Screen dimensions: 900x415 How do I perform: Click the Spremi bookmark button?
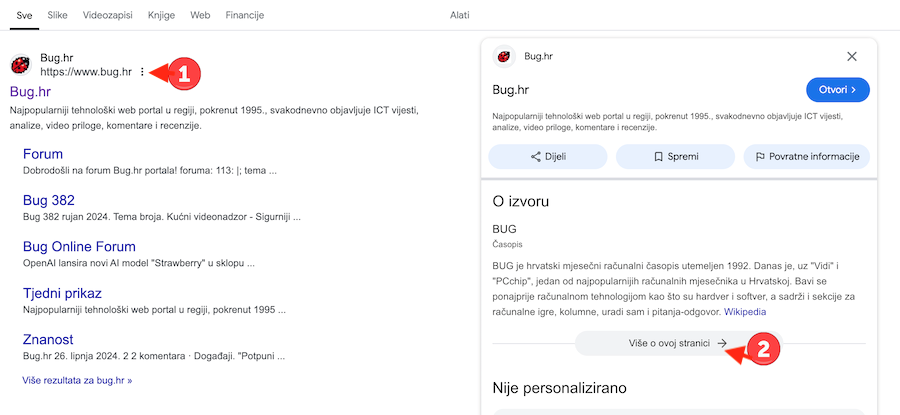[x=675, y=157]
